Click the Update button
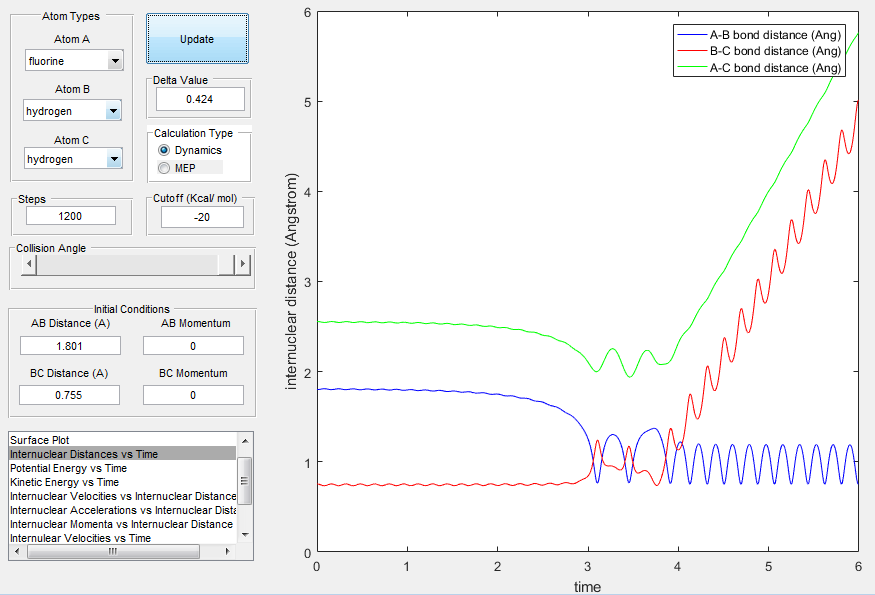This screenshot has width=875, height=595. pos(197,39)
